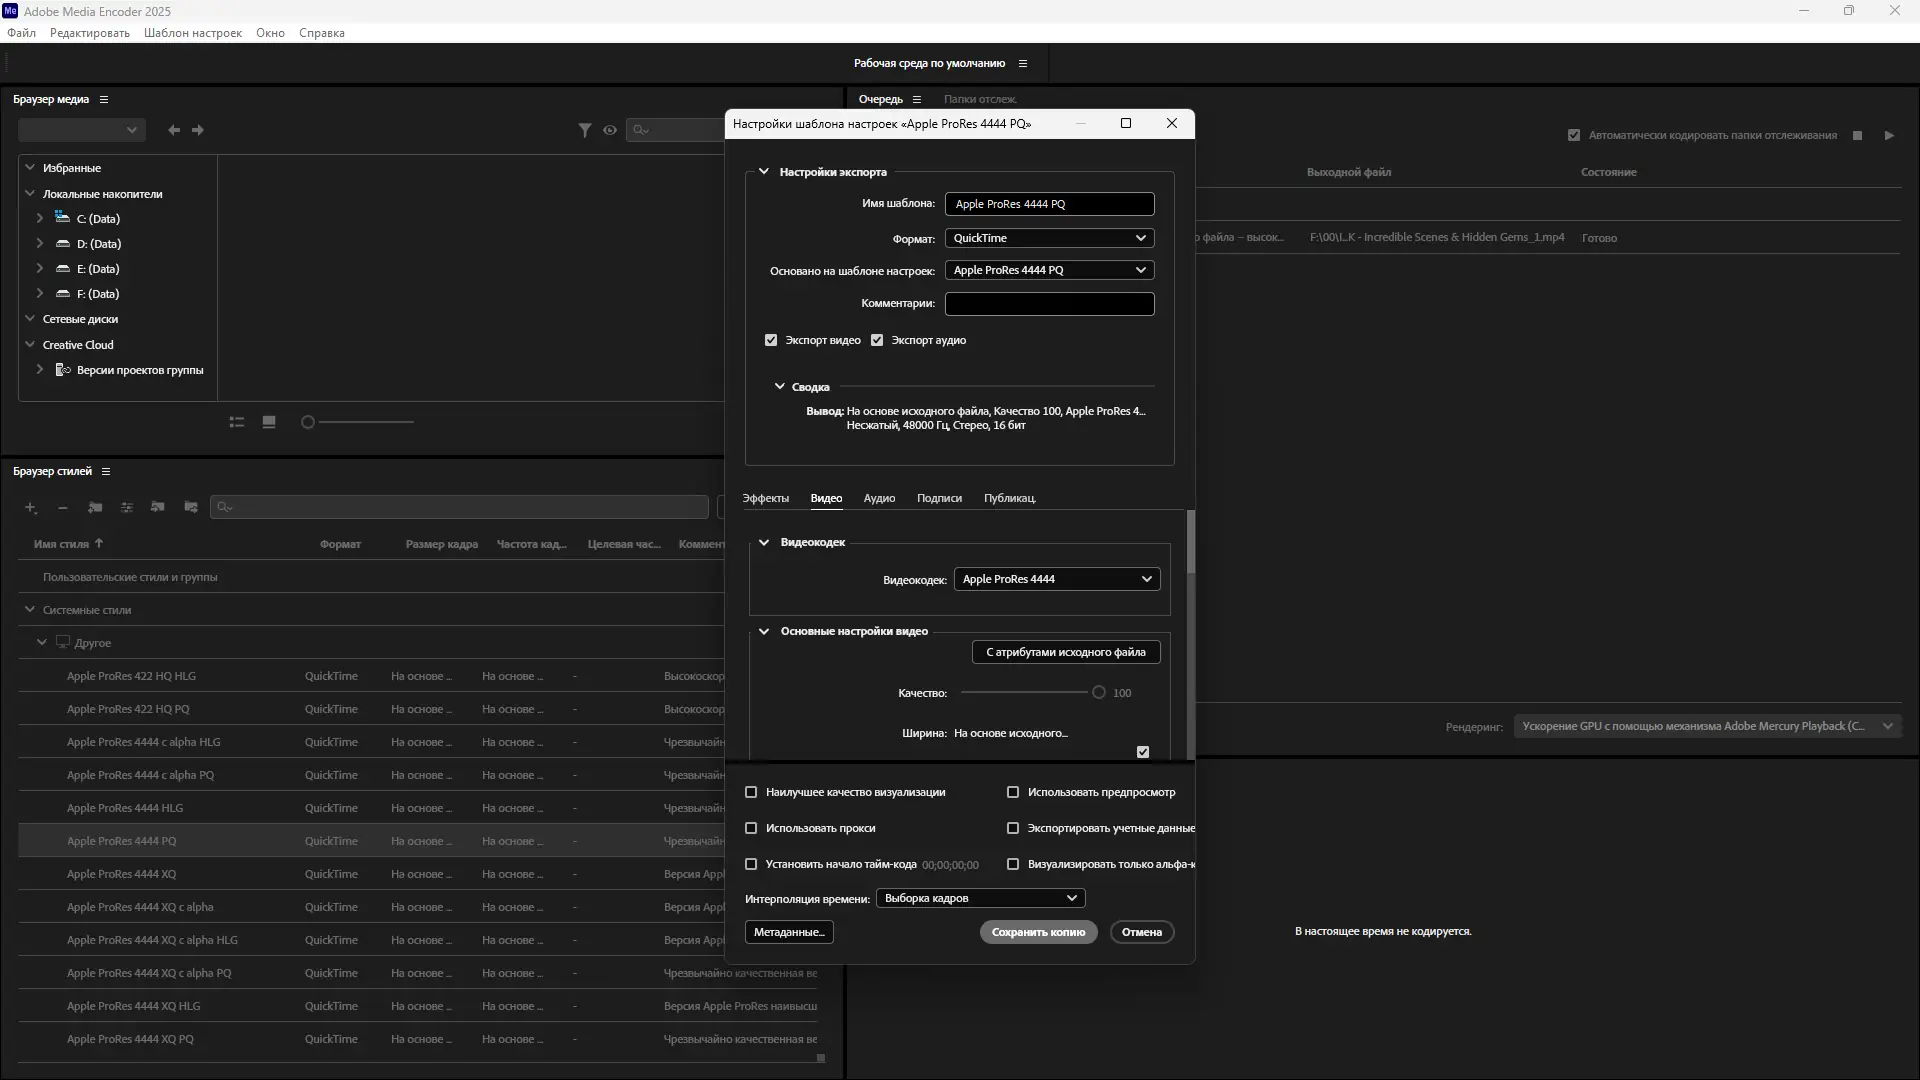1920x1080 pixels.
Task: Enable the Use proxies checkbox
Action: (751, 828)
